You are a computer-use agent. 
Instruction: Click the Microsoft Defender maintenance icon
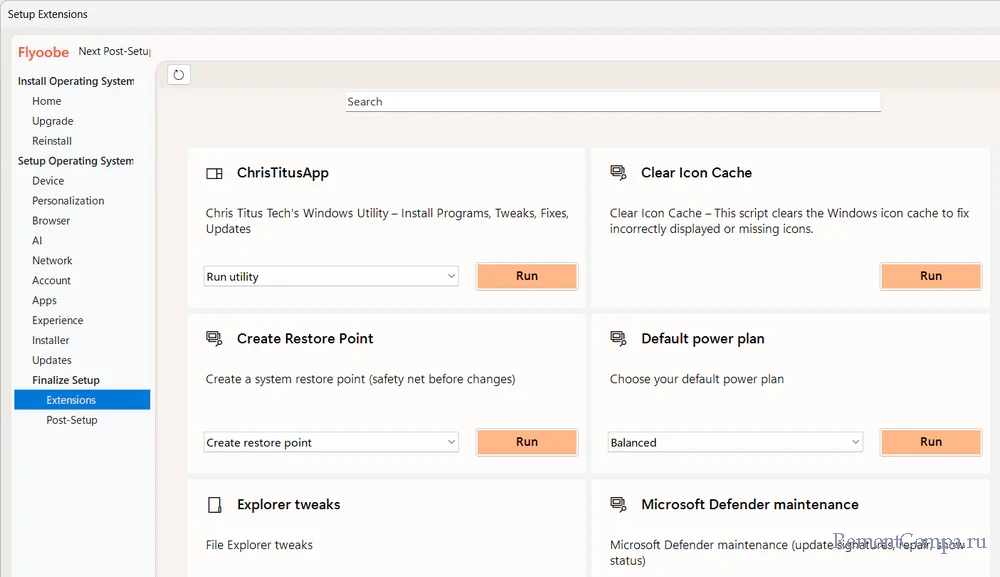(618, 505)
